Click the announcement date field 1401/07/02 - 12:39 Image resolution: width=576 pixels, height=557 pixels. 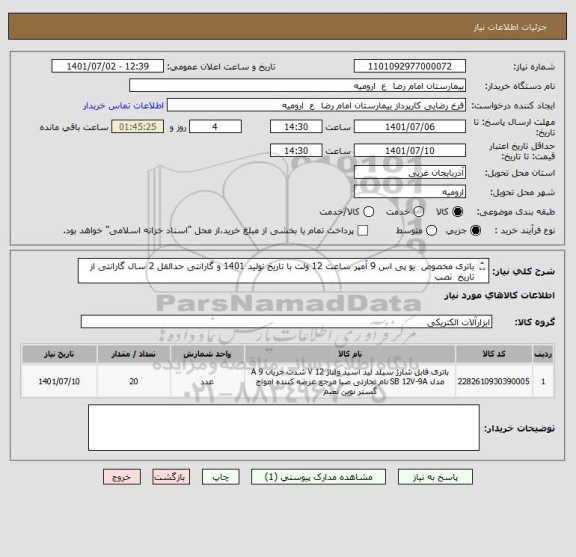pyautogui.click(x=108, y=67)
